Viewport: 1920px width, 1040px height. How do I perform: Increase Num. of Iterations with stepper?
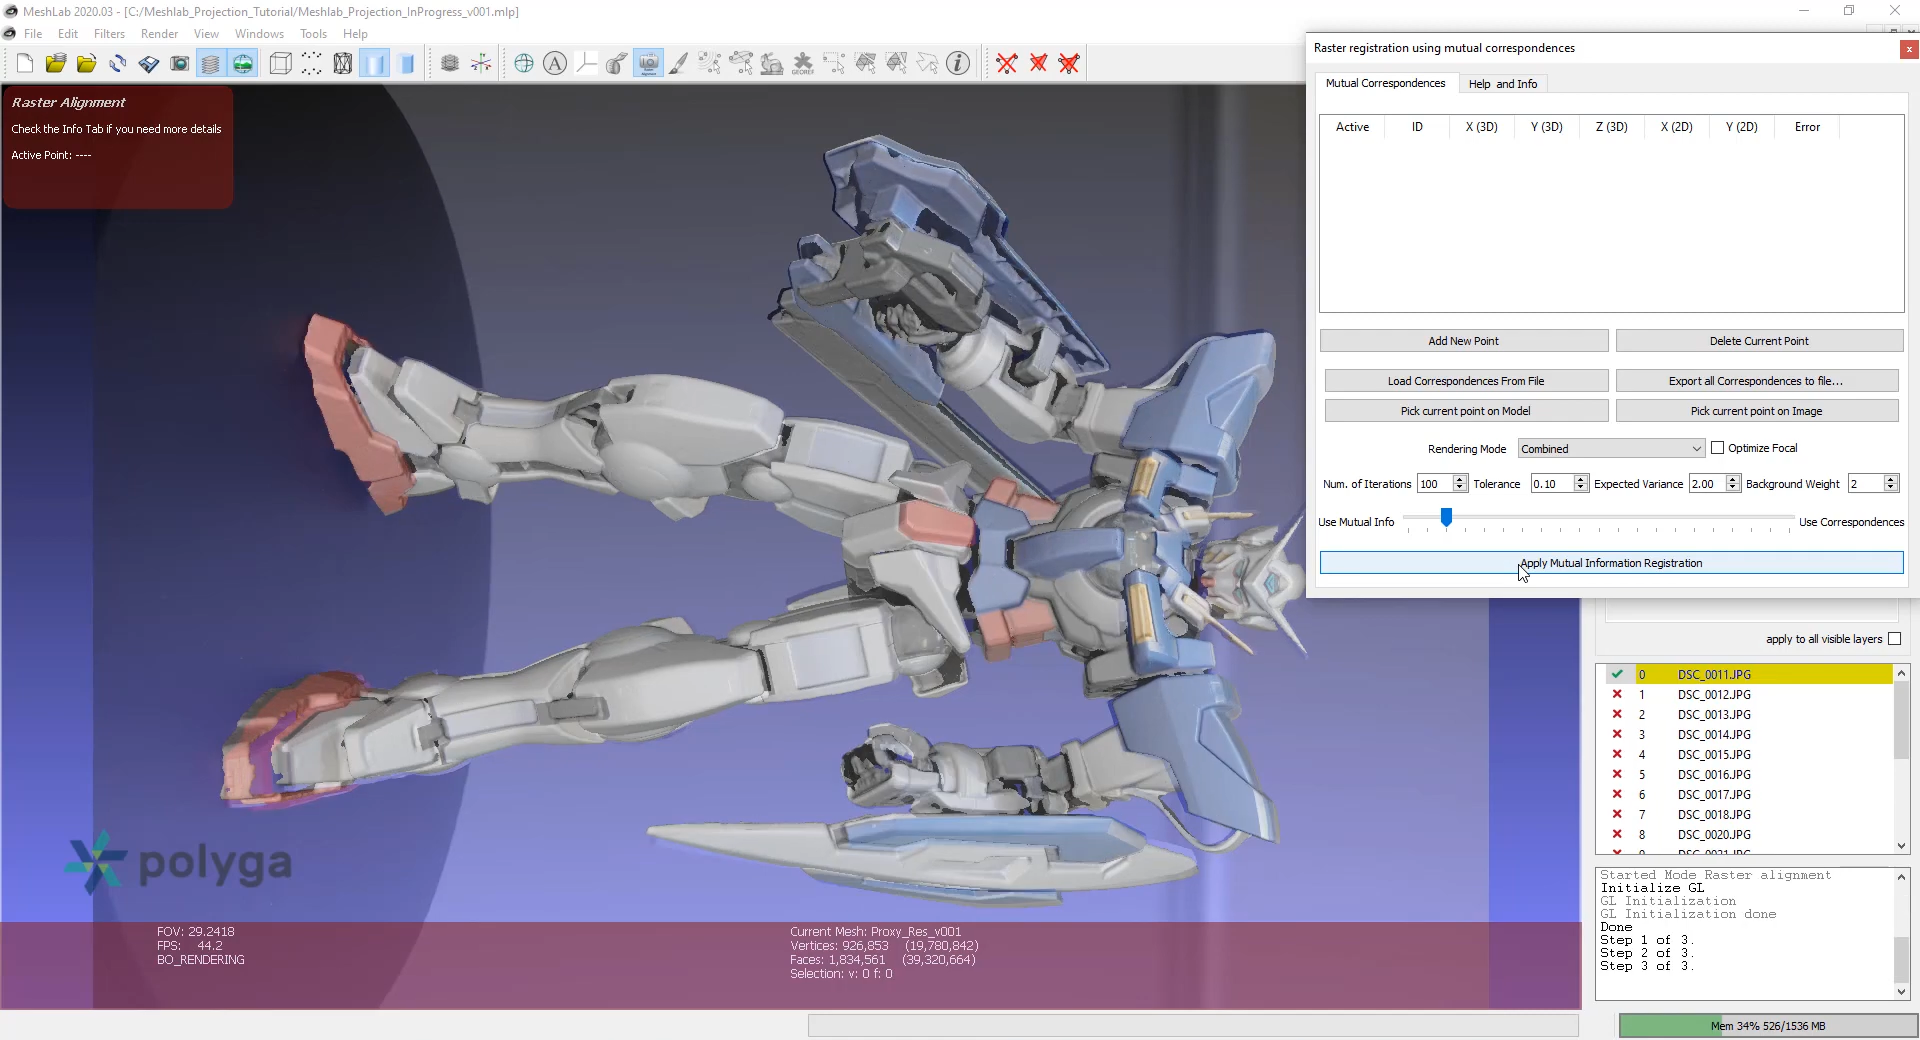pyautogui.click(x=1460, y=479)
